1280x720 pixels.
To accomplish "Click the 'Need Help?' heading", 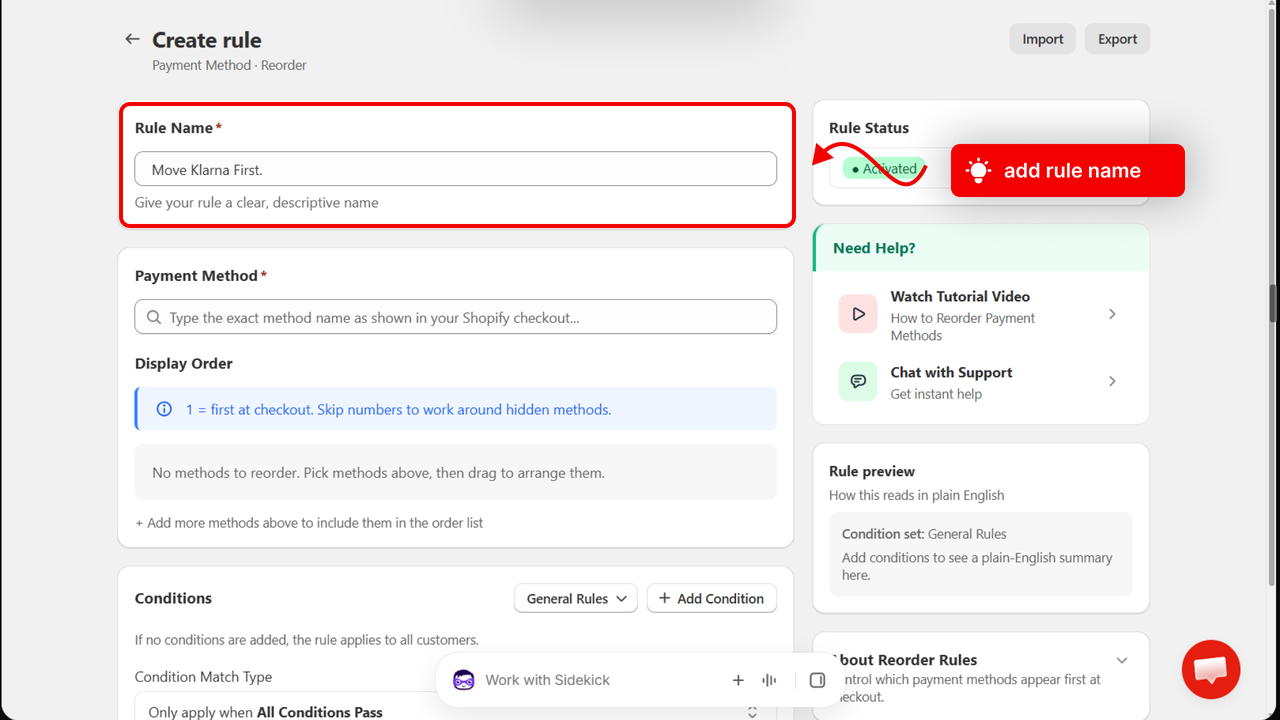I will coord(874,248).
